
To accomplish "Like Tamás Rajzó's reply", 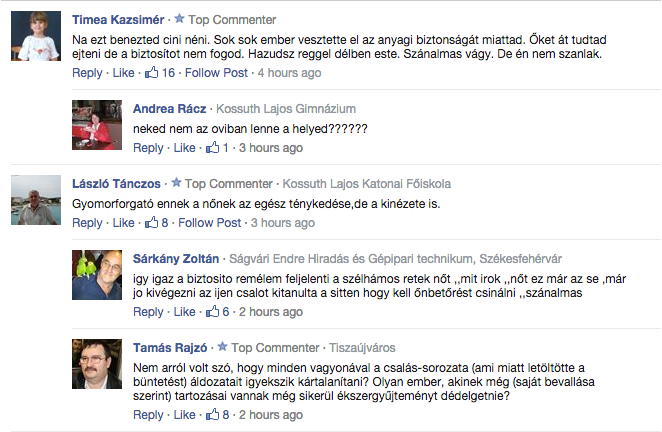I will [185, 414].
